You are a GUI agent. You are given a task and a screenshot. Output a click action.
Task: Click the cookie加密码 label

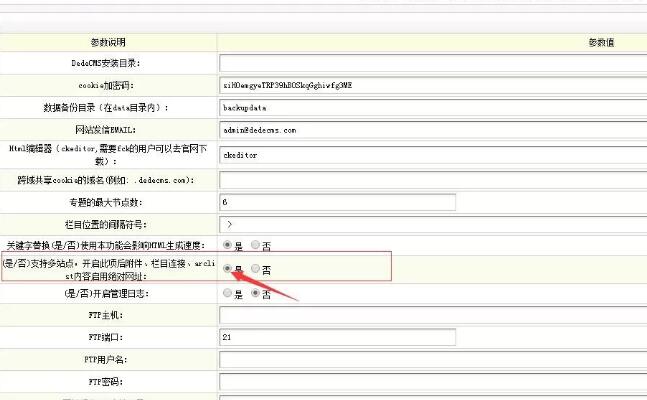coord(106,85)
